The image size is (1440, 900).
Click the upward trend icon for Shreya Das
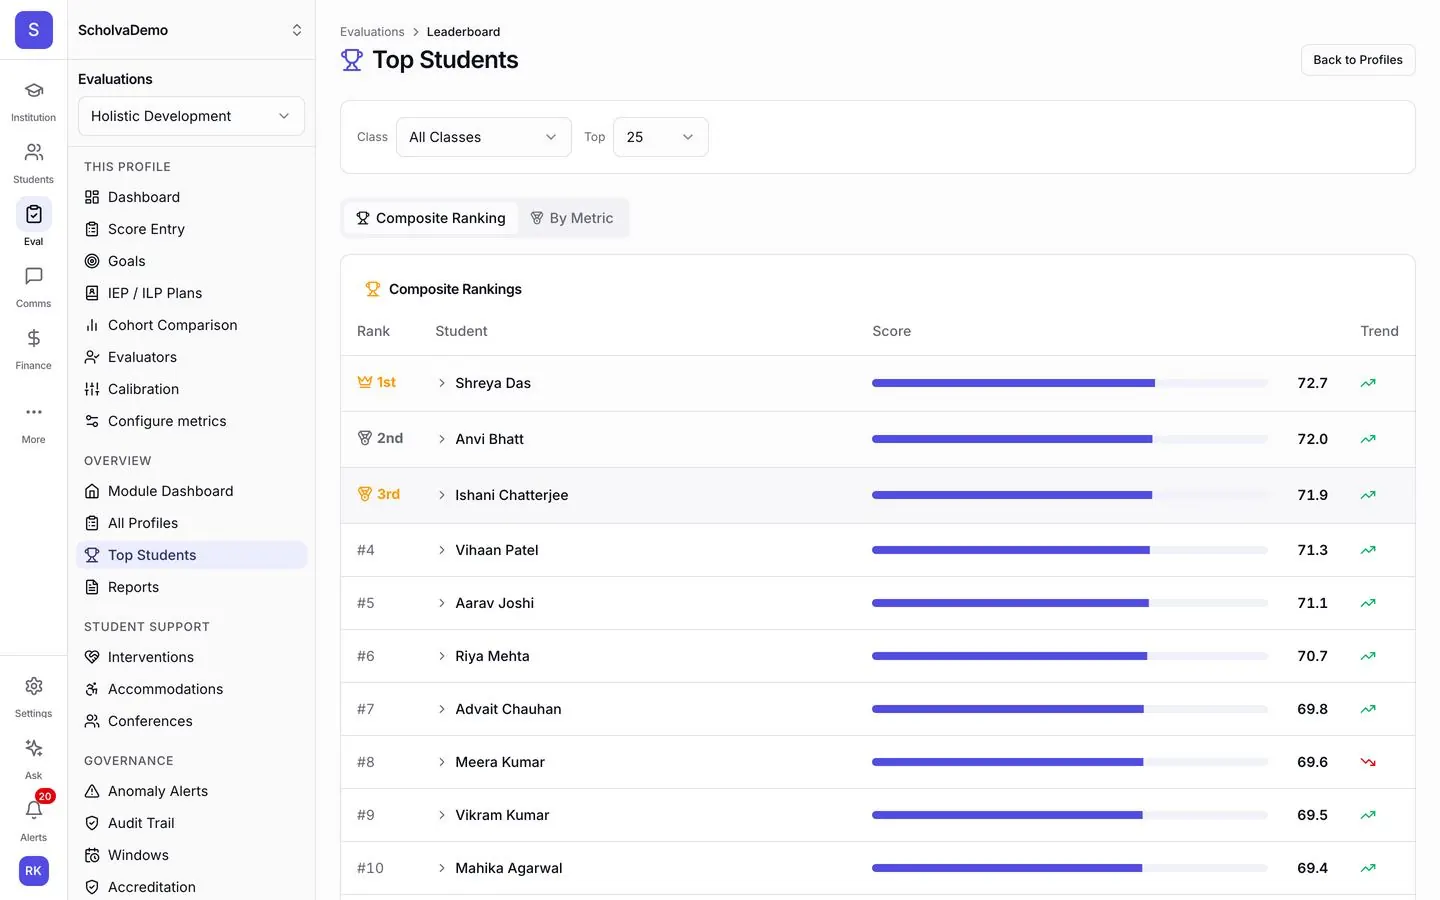click(x=1368, y=383)
